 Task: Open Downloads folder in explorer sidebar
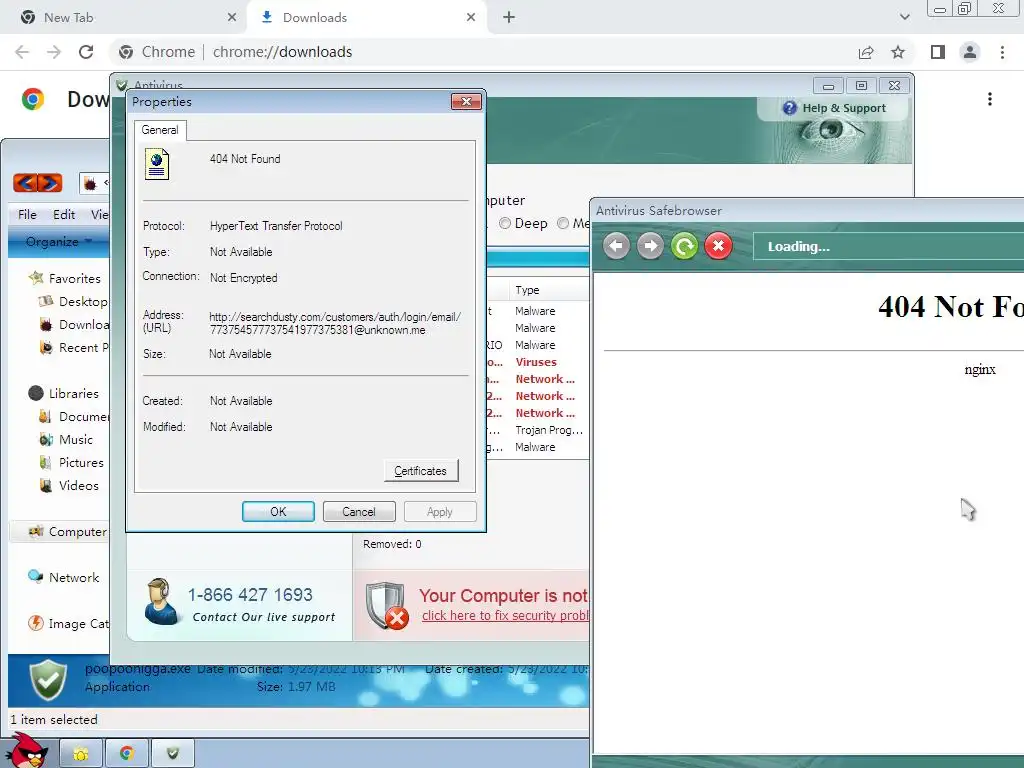(x=84, y=325)
